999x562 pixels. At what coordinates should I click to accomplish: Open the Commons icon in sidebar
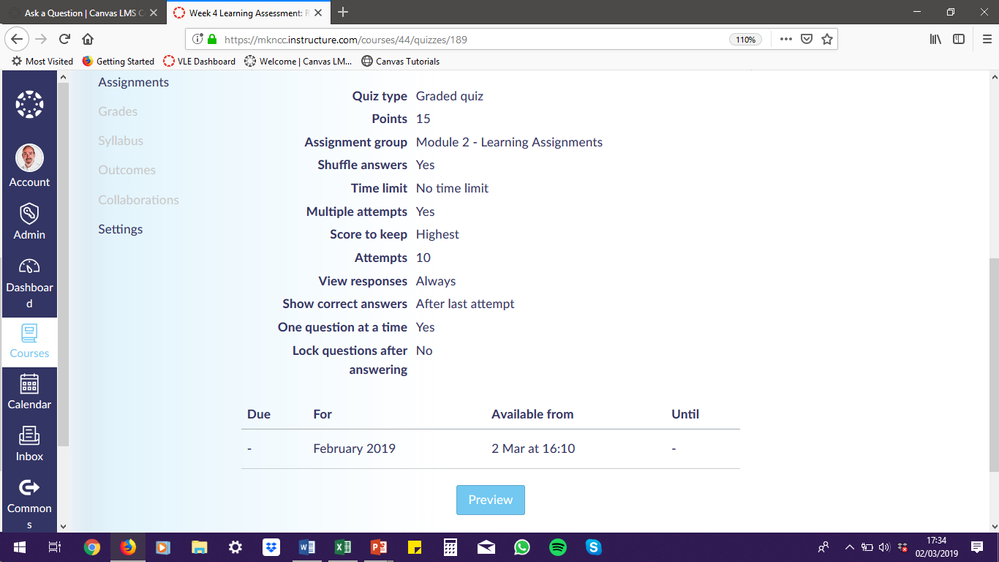29,488
